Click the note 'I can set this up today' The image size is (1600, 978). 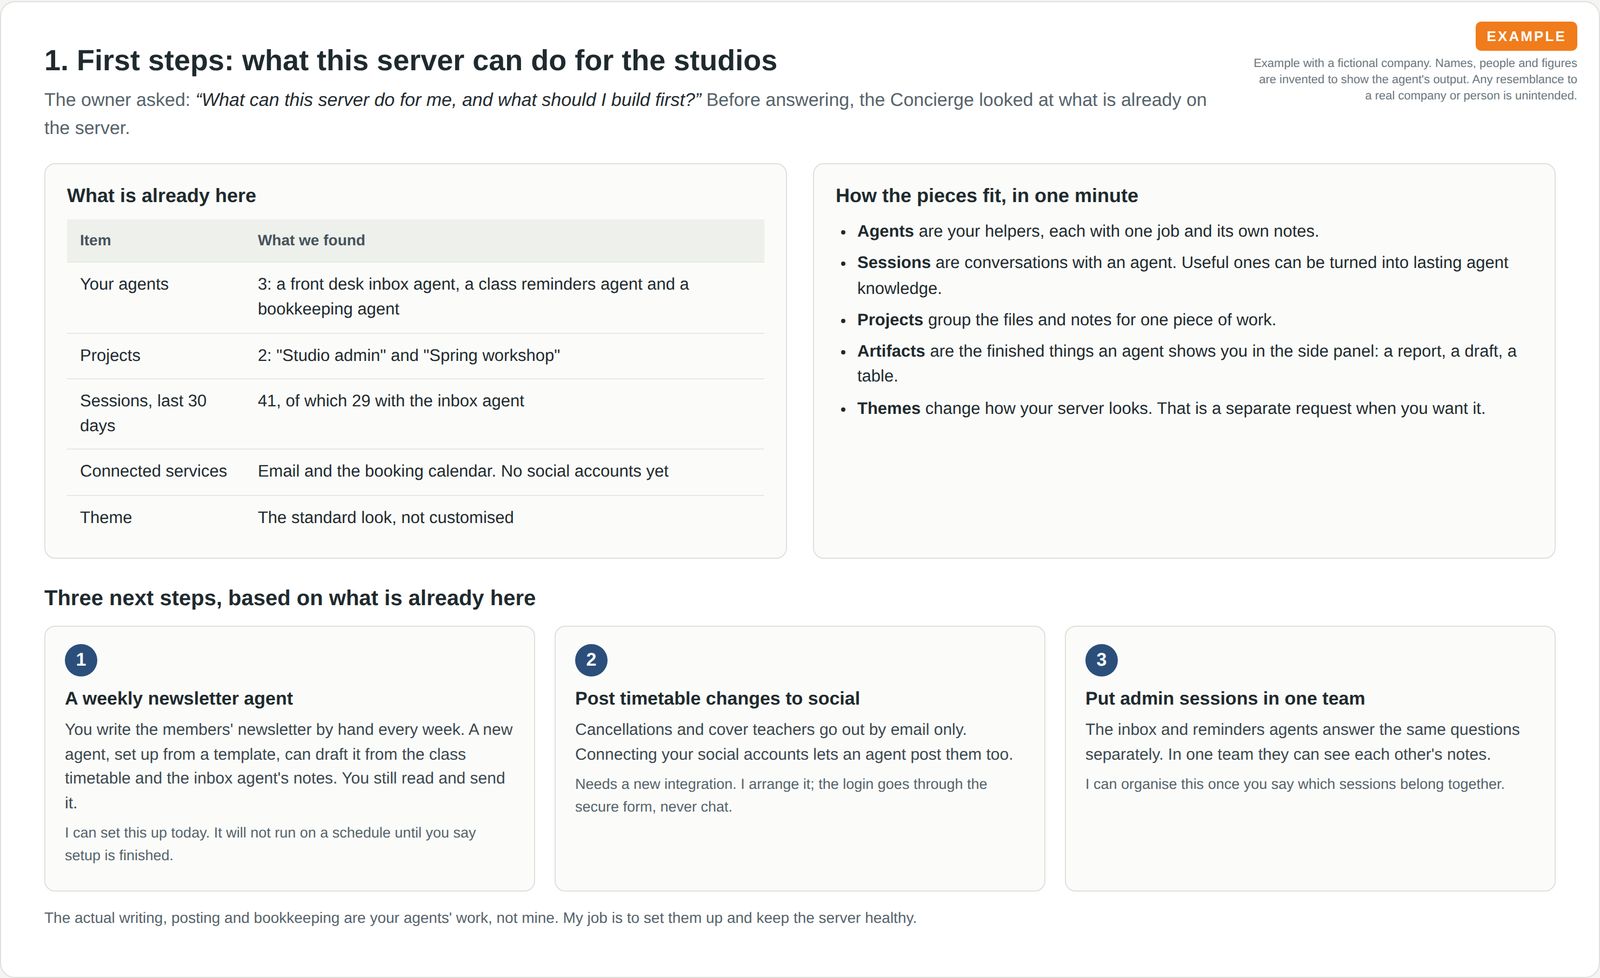pyautogui.click(x=270, y=844)
